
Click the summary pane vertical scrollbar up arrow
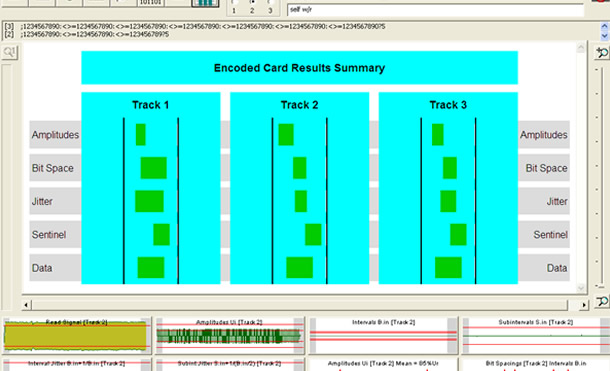coord(581,48)
